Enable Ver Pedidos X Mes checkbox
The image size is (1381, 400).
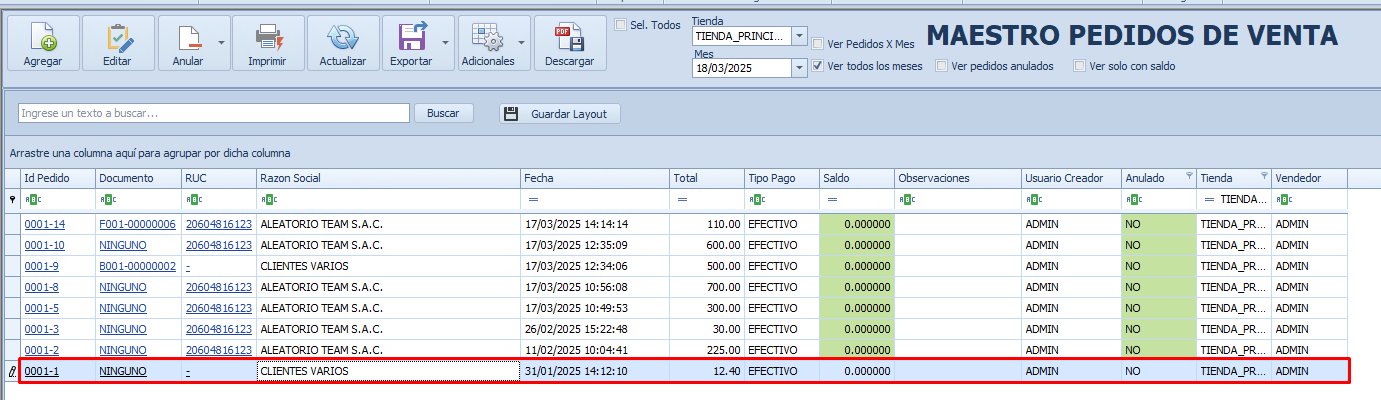(818, 44)
